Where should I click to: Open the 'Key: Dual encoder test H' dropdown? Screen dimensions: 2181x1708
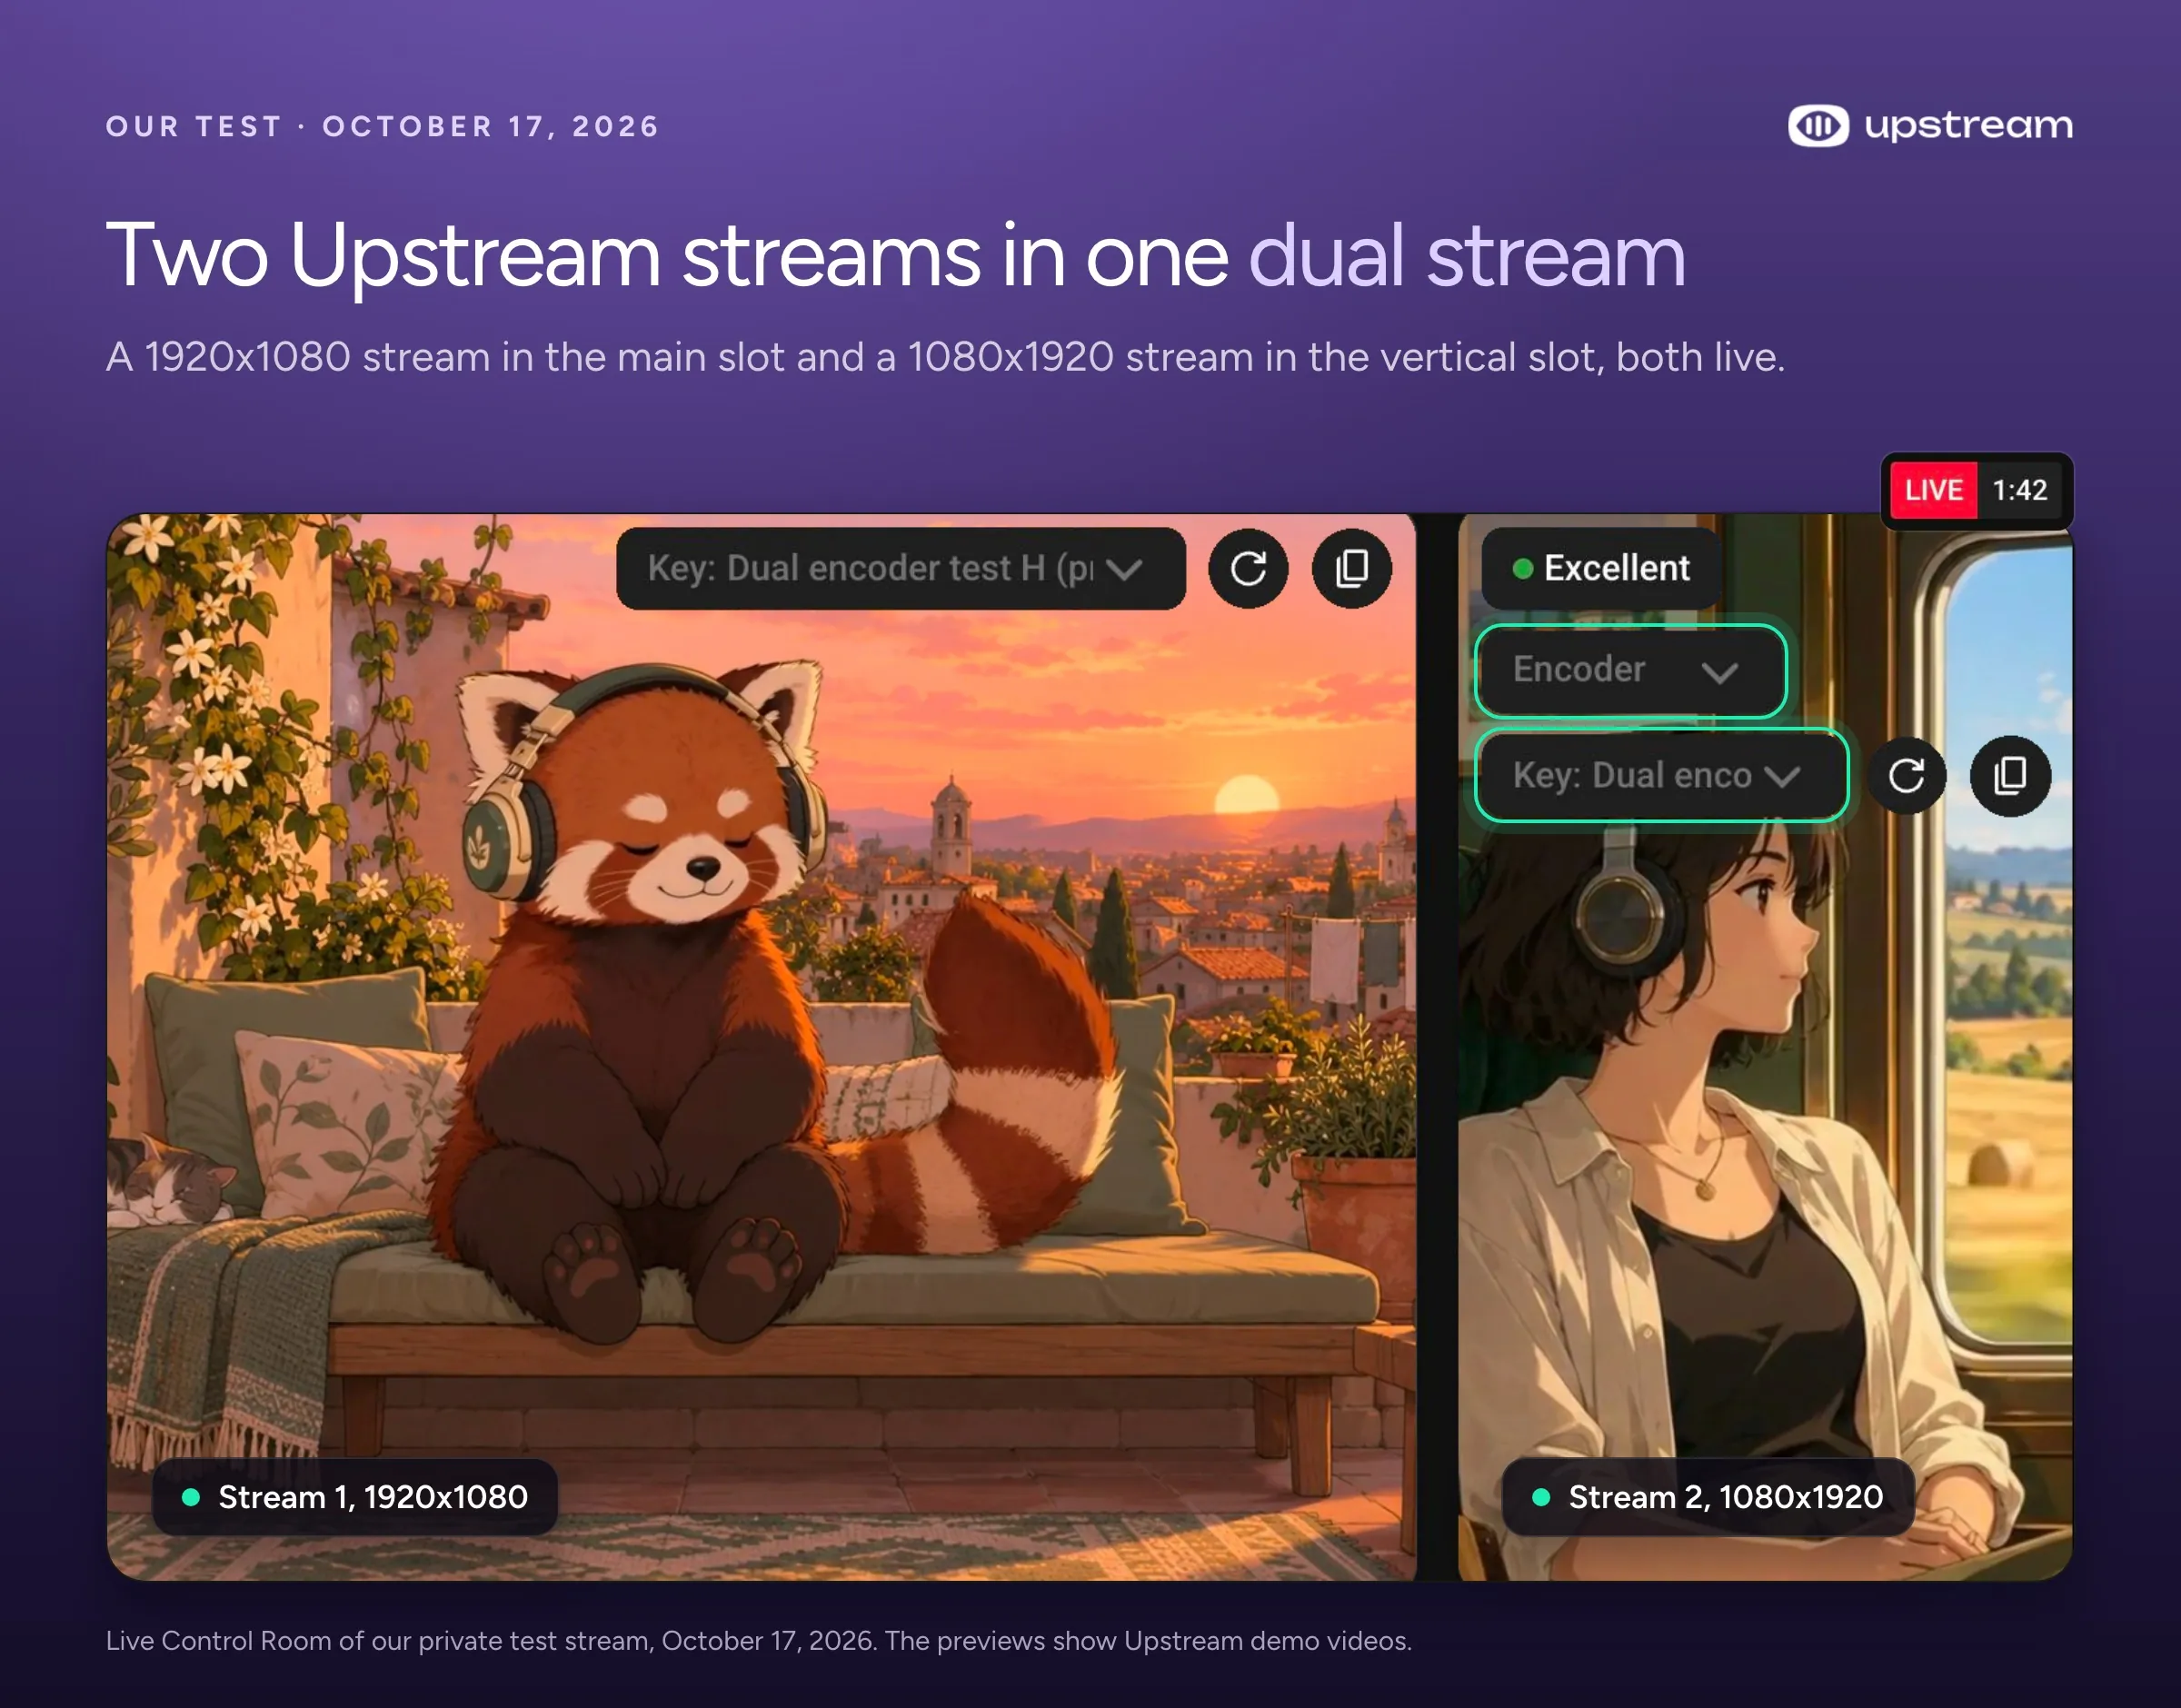point(901,569)
